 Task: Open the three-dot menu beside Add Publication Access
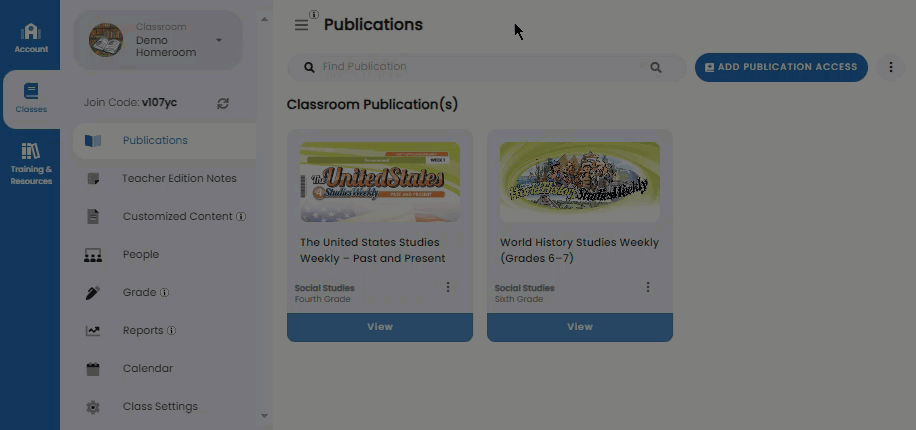[891, 67]
